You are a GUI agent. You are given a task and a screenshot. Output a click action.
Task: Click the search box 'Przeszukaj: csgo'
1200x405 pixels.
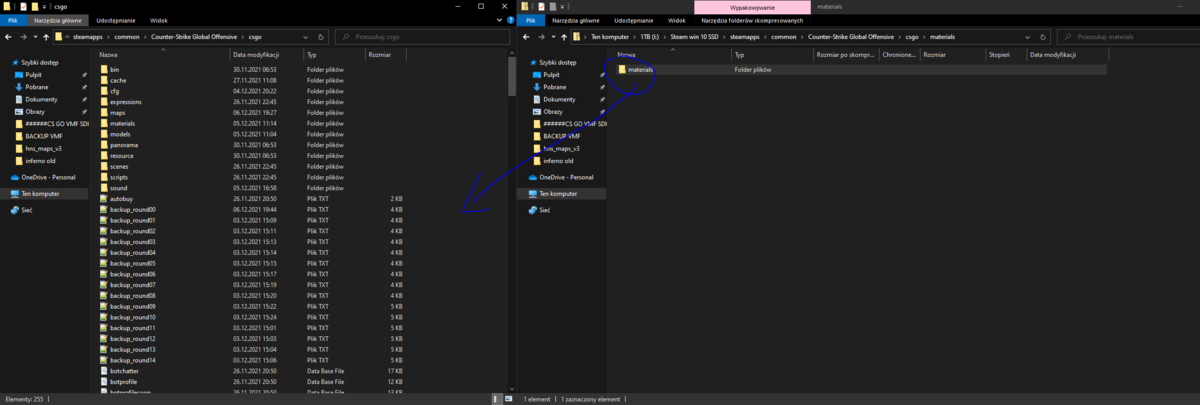pos(424,37)
